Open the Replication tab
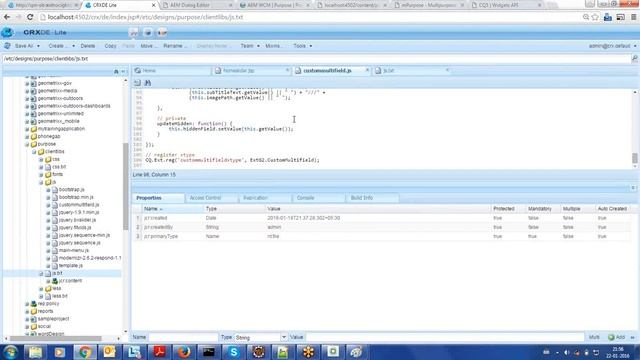Viewport: 640px width, 360px height. coord(265,198)
